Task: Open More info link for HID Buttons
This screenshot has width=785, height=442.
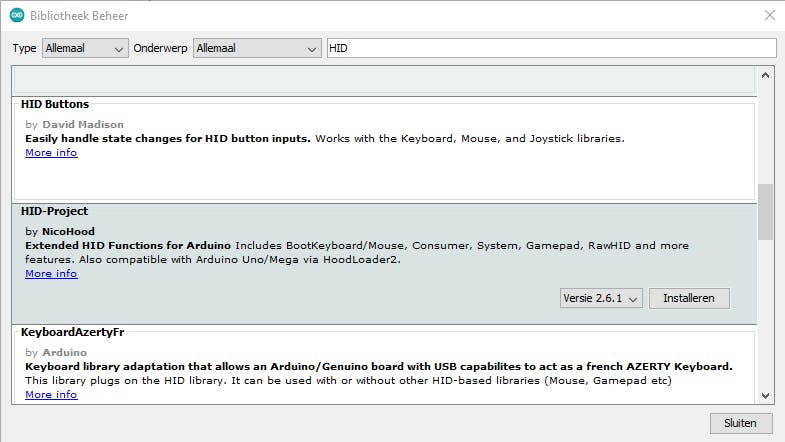Action: 51,153
